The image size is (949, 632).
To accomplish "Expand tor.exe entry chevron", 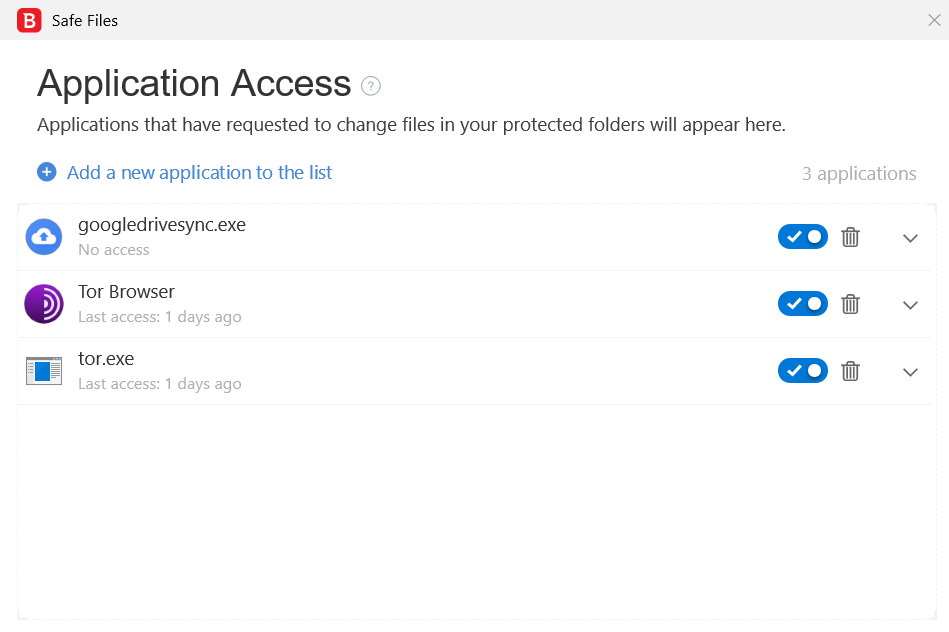I will [910, 372].
